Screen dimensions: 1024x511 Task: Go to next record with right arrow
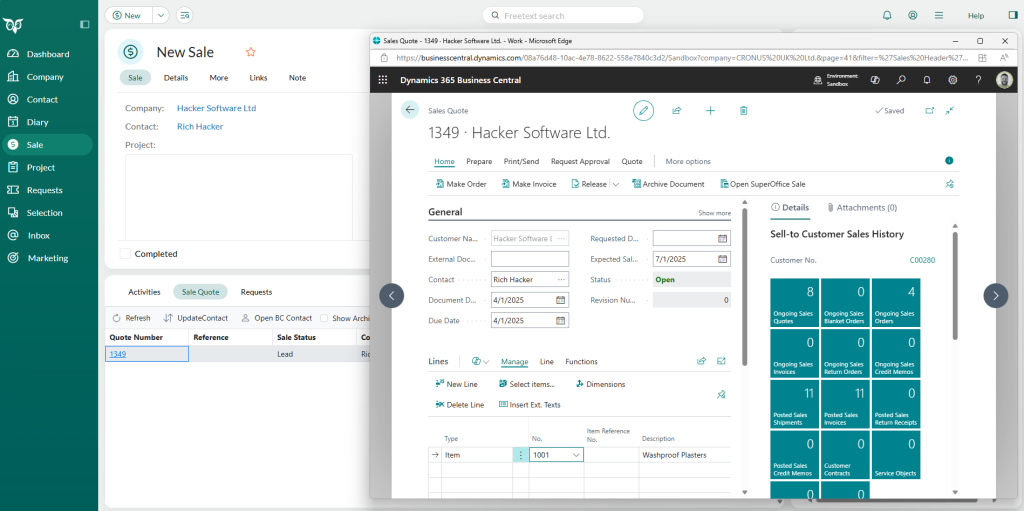[x=995, y=295]
